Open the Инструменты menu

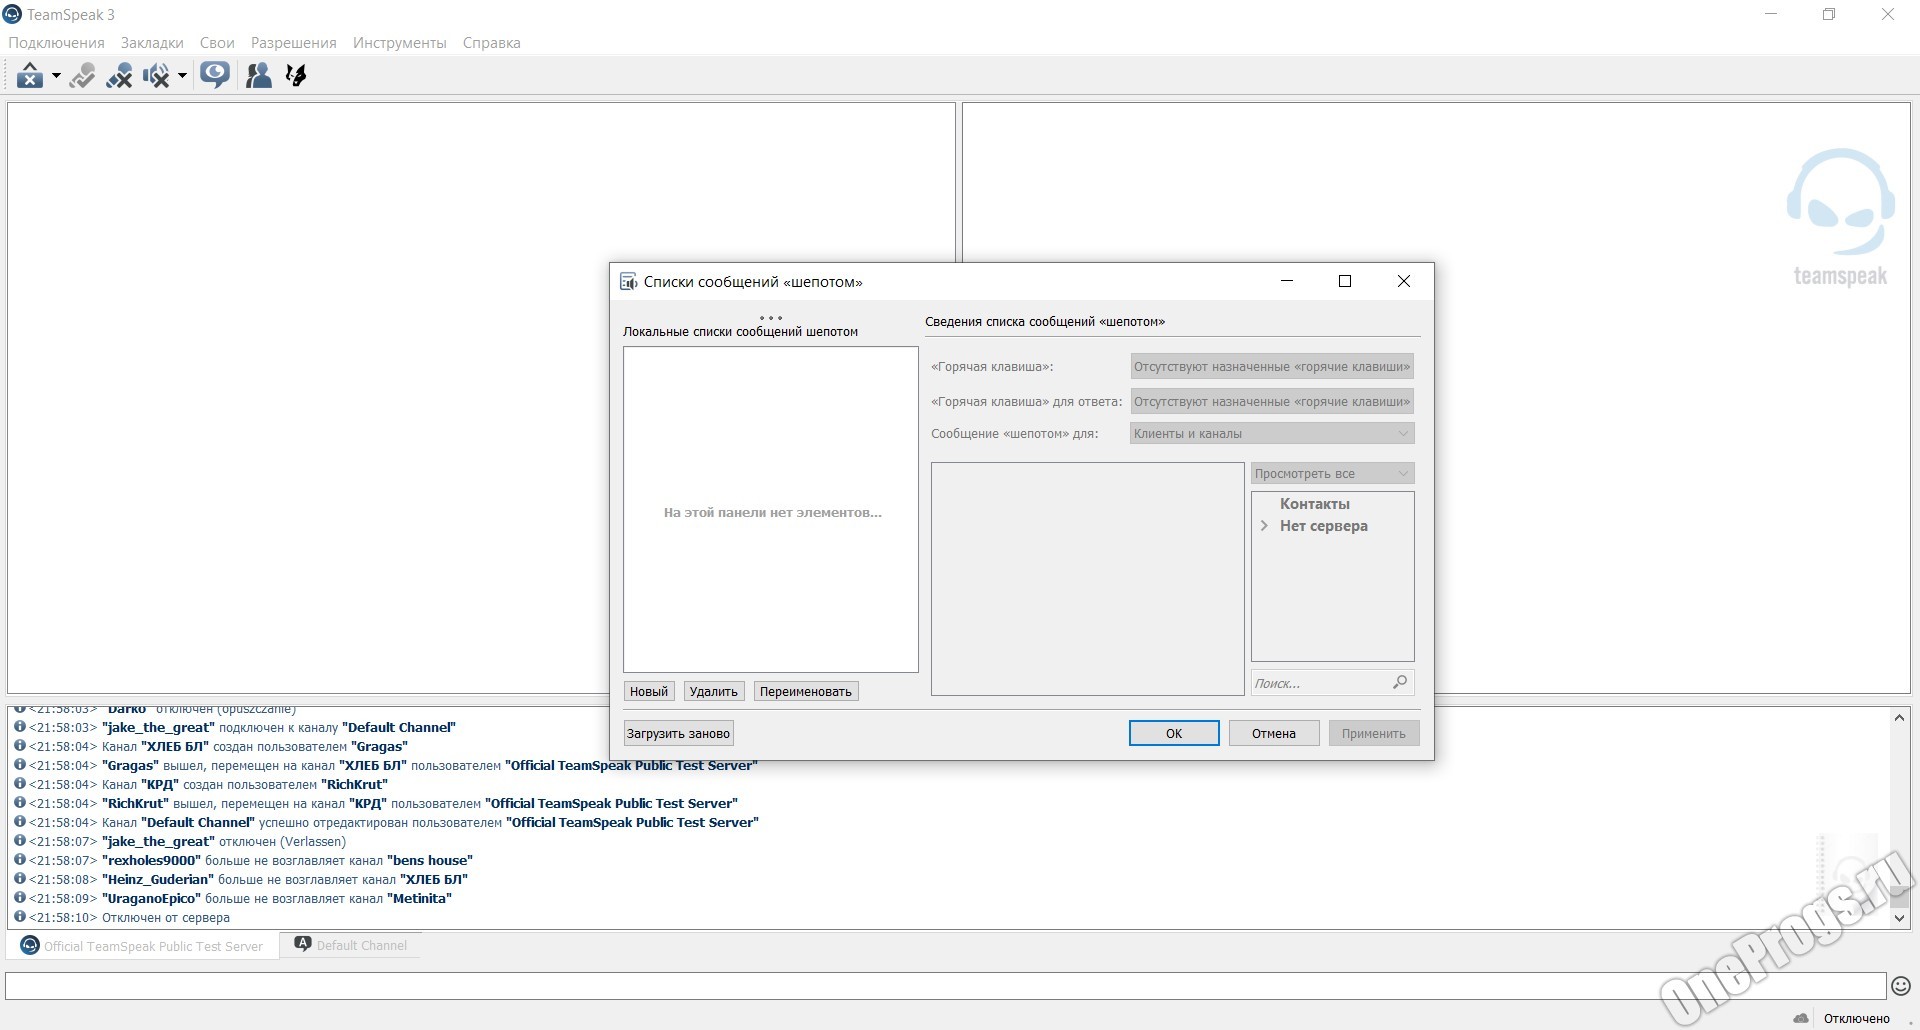[400, 43]
